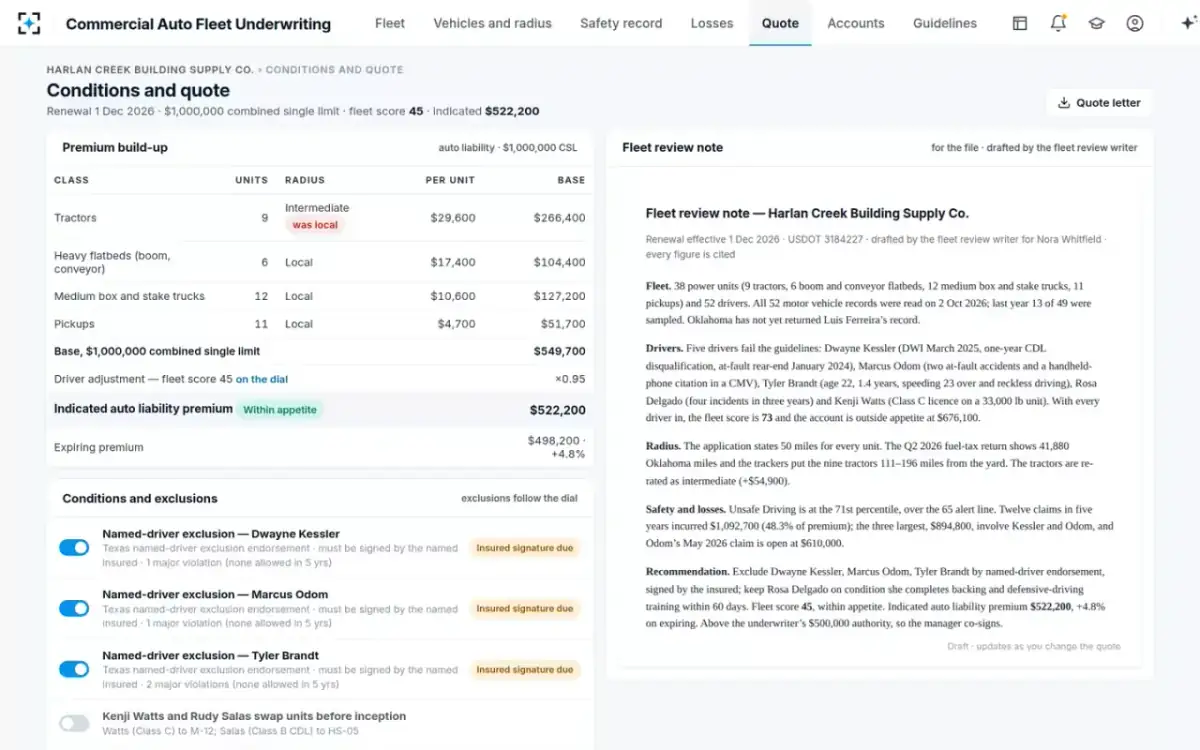Click the Fleet review note document title

pos(807,213)
